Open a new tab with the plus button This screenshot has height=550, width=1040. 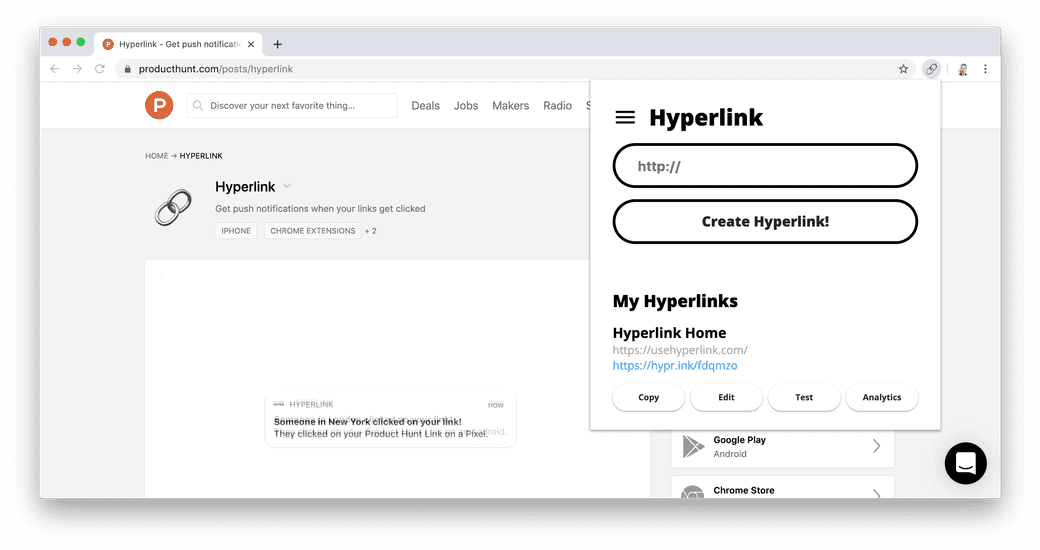278,44
